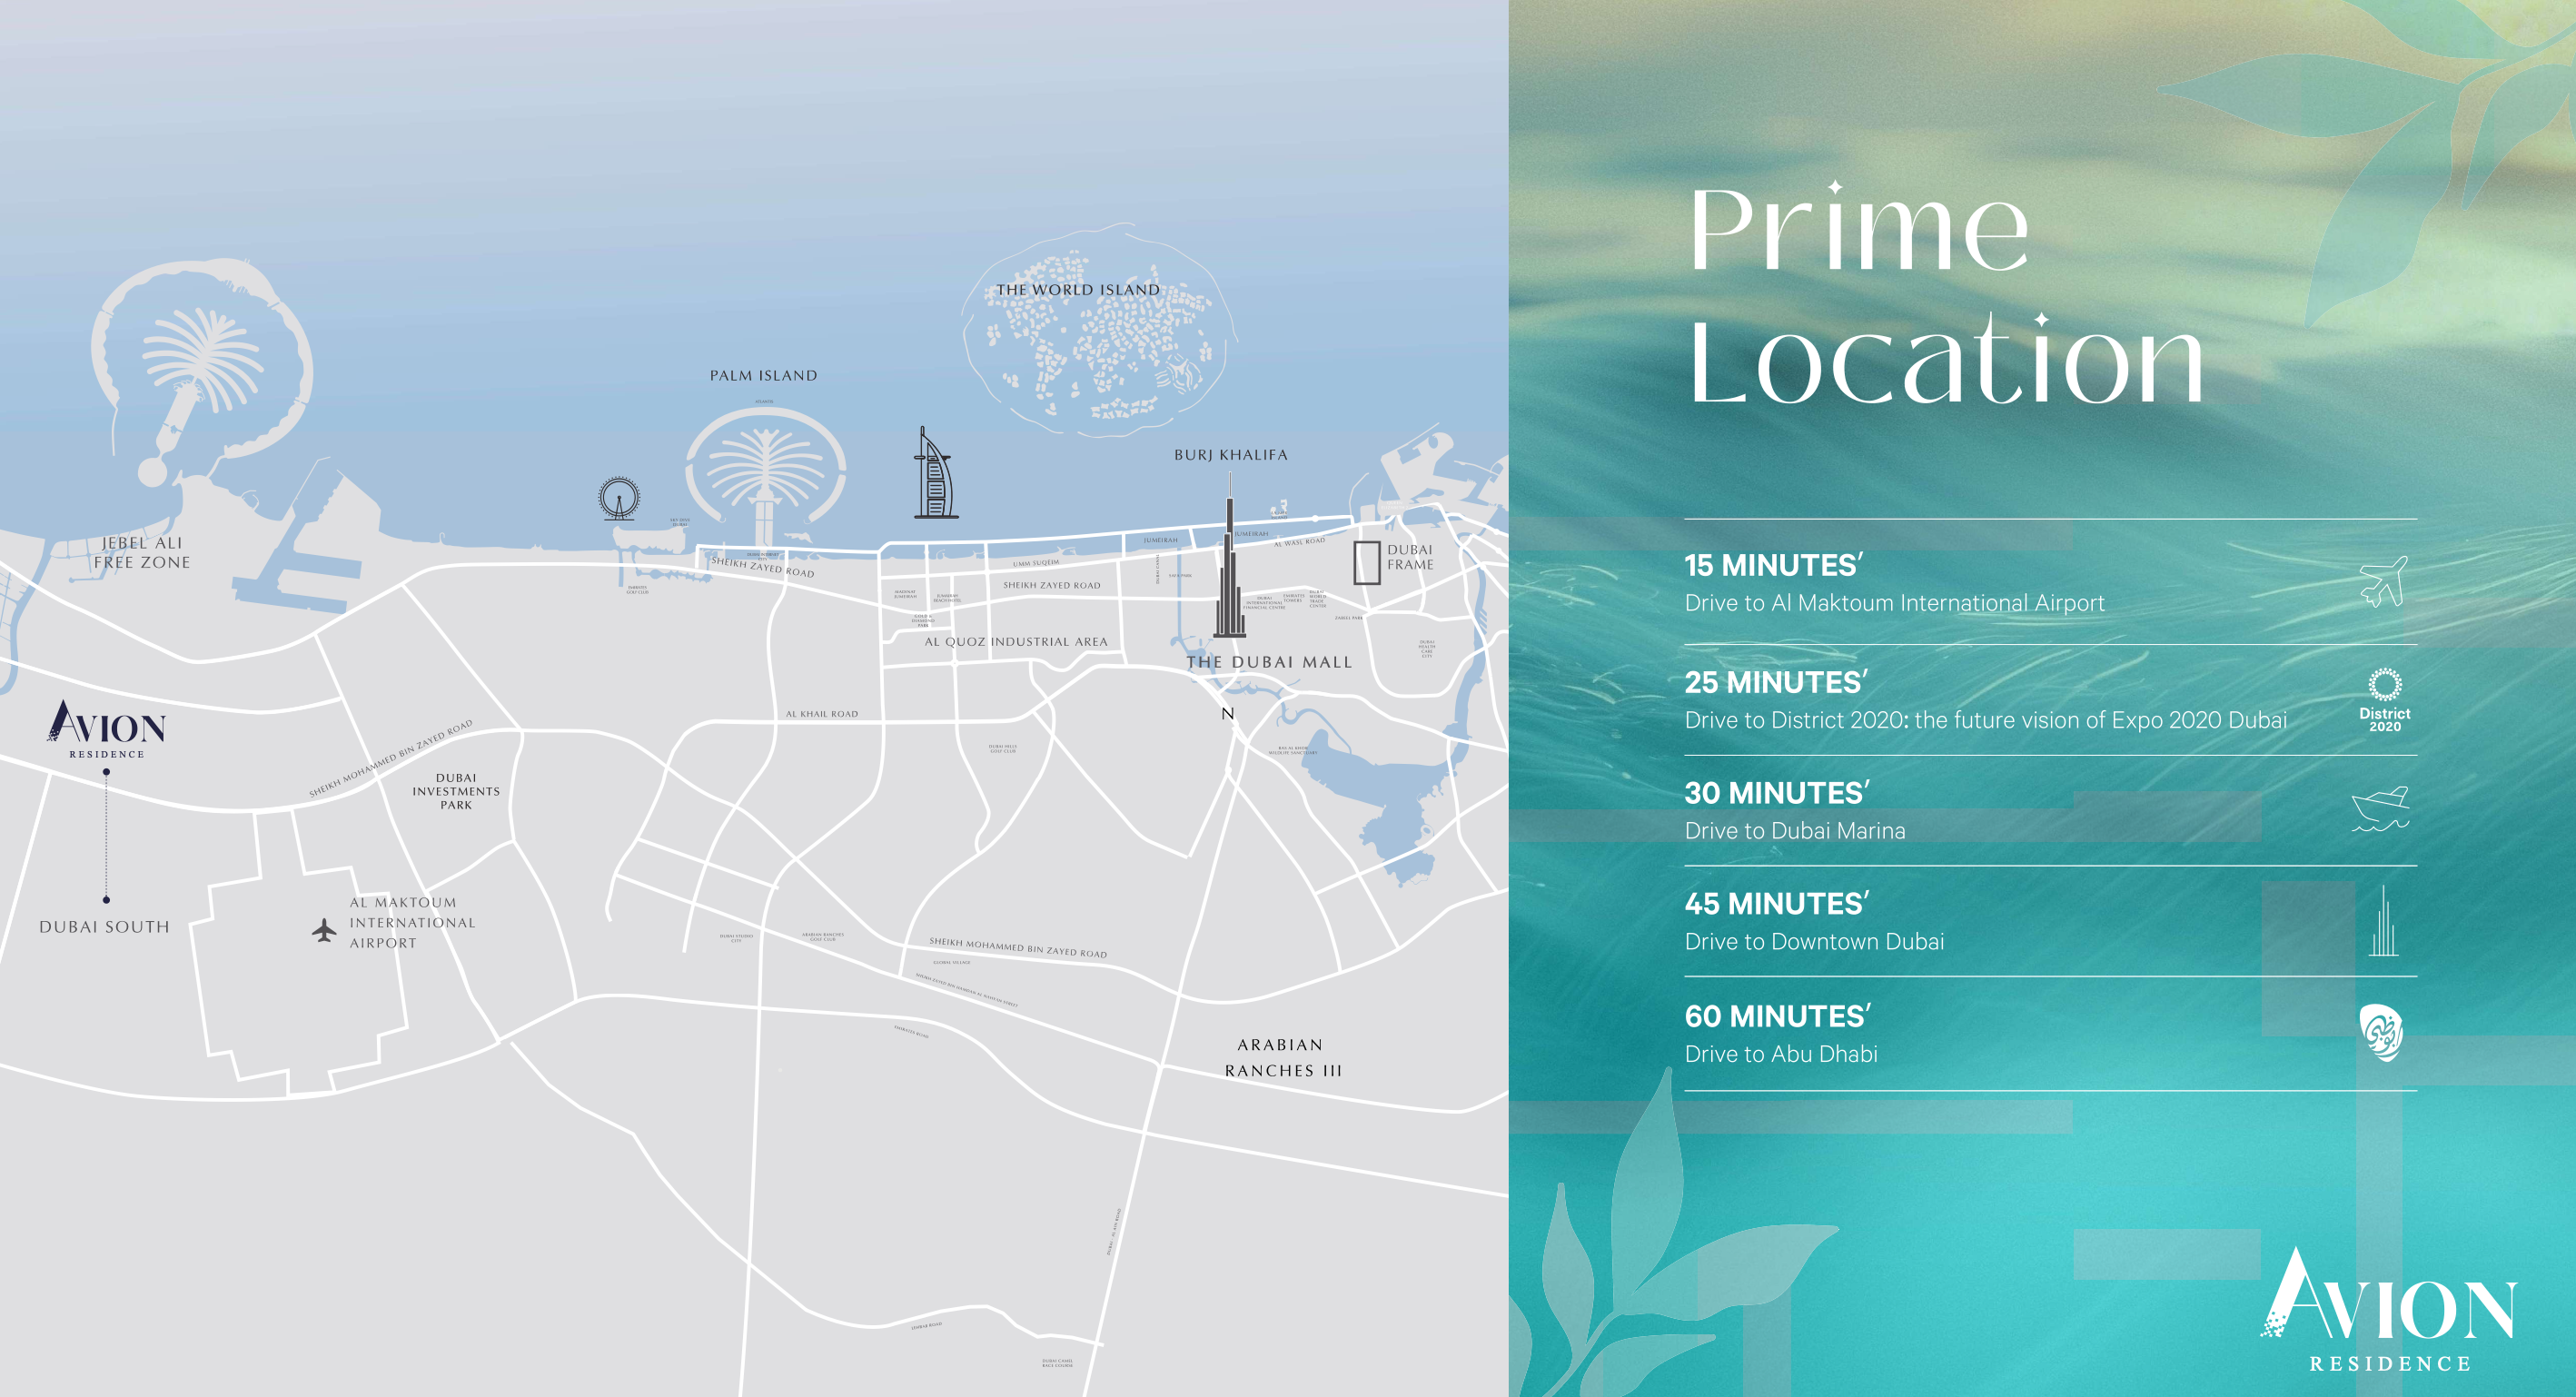Click the skyscraper icon beside Downtown Dubai

[x=2383, y=922]
